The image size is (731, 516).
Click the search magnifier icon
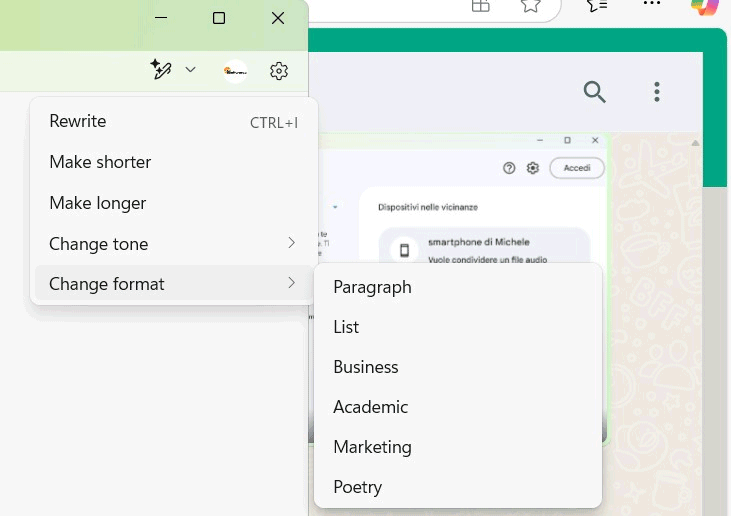point(595,92)
